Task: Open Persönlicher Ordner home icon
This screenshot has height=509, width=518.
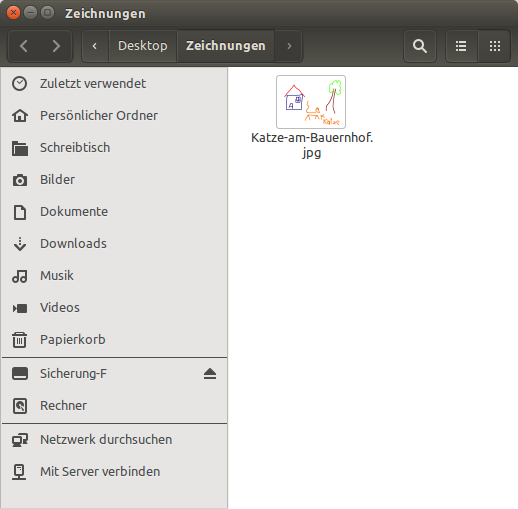Action: tap(20, 116)
